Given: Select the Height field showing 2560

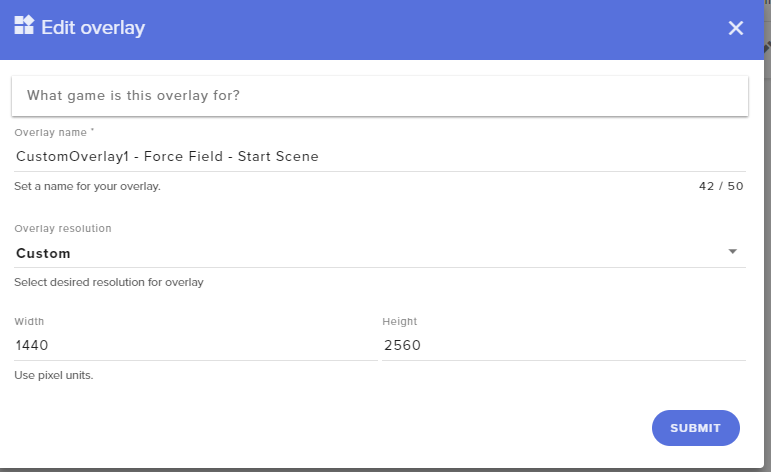Looking at the screenshot, I should click(564, 345).
